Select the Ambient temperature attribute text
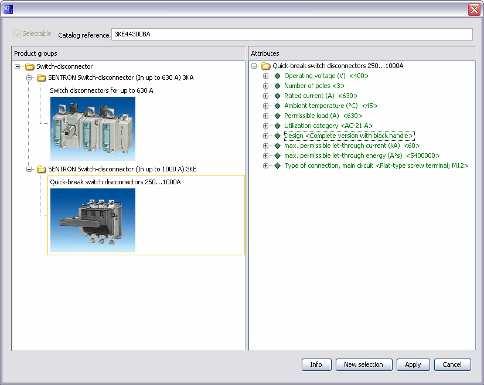Image resolution: width=484 pixels, height=385 pixels. pos(331,106)
